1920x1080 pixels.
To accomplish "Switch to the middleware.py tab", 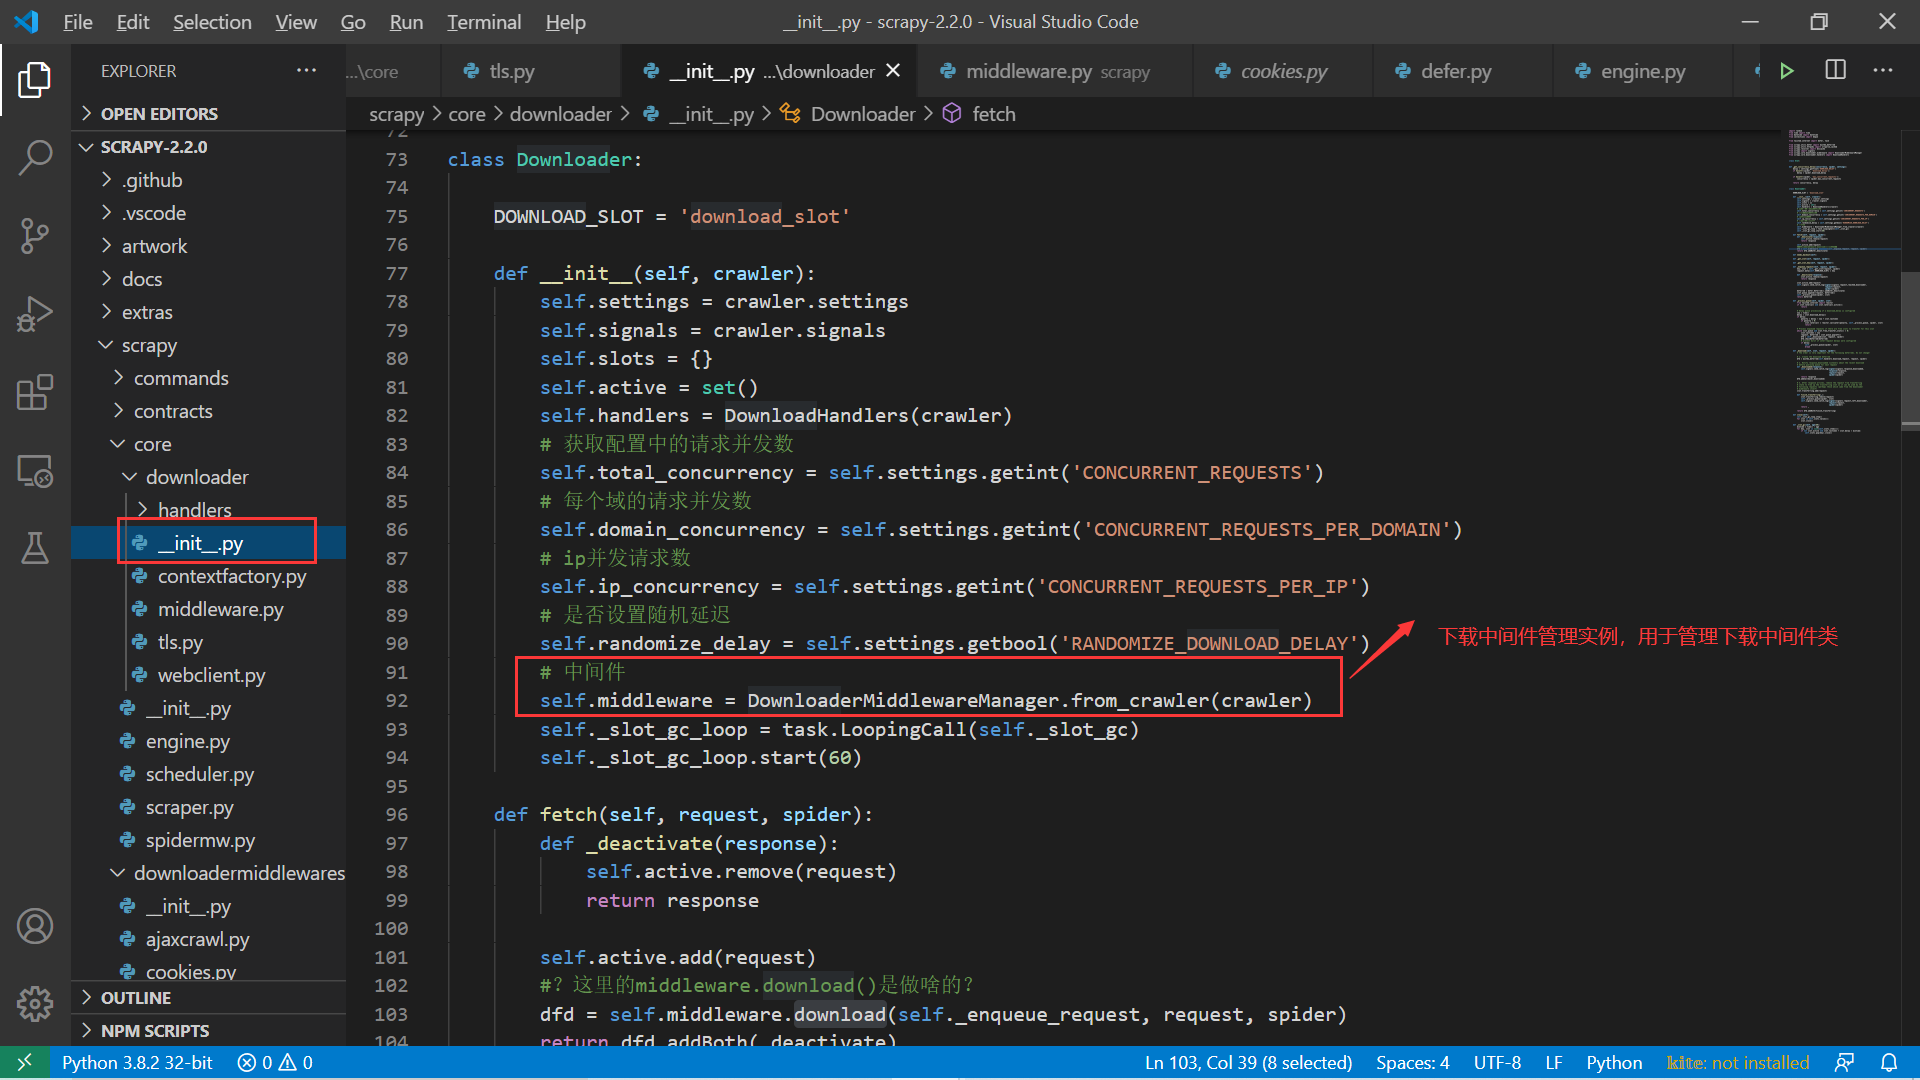I will pyautogui.click(x=1056, y=71).
